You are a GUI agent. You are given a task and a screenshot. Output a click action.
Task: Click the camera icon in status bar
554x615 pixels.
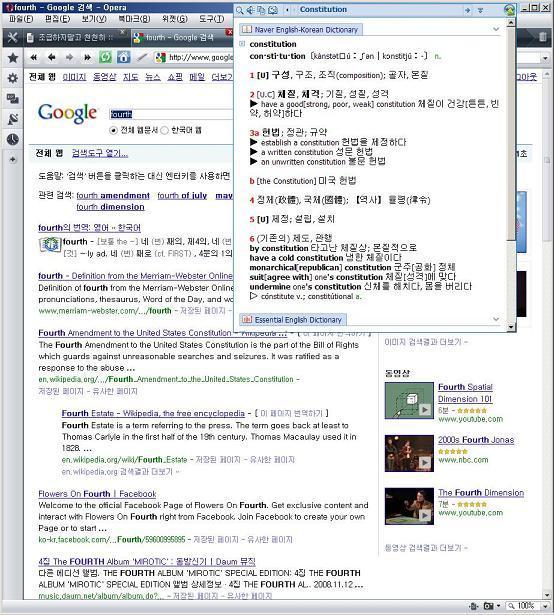pos(488,606)
